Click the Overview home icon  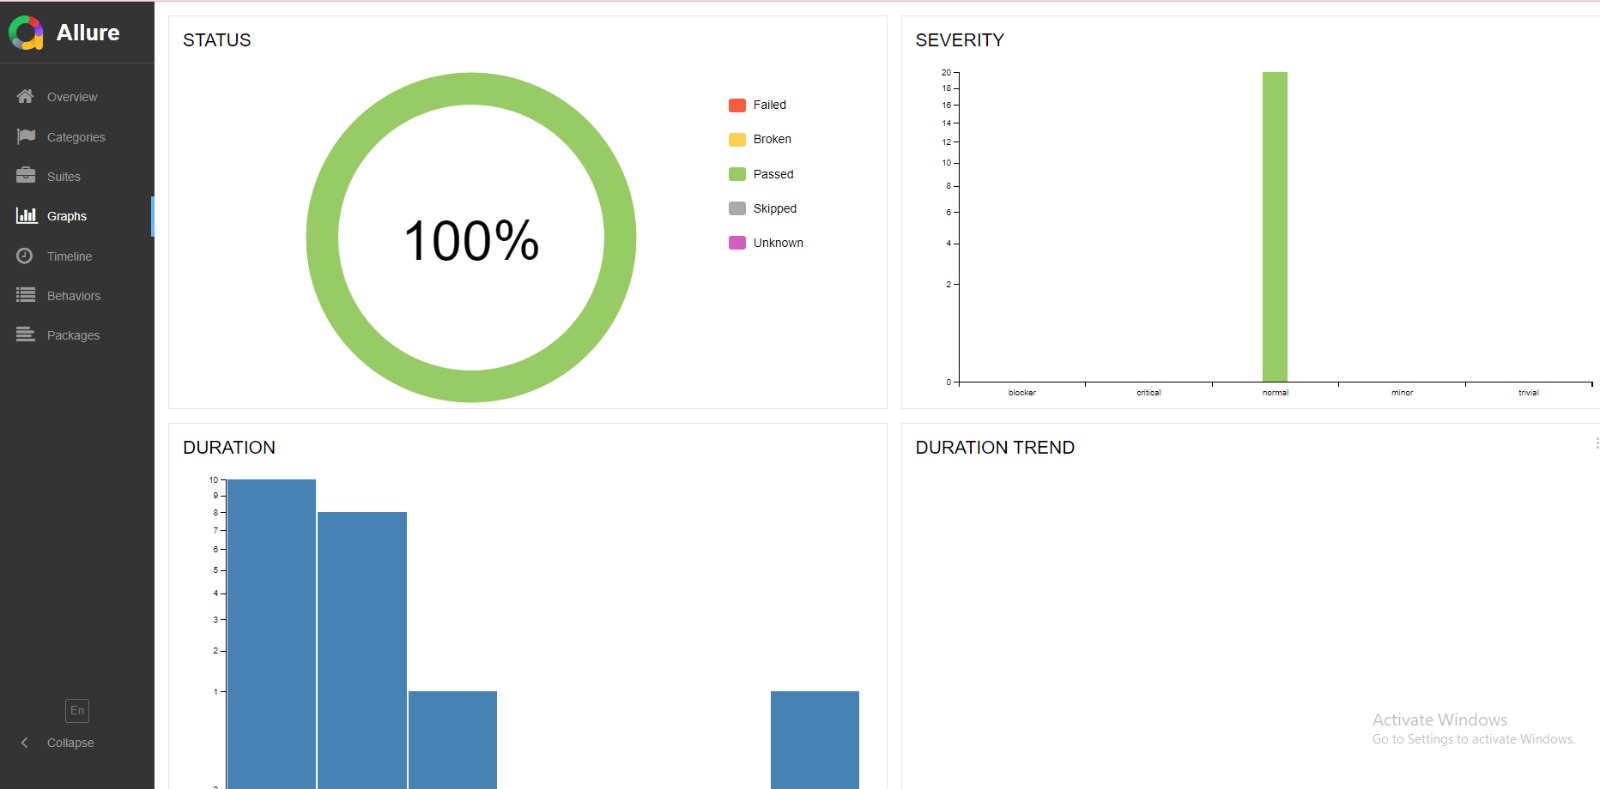[x=25, y=96]
